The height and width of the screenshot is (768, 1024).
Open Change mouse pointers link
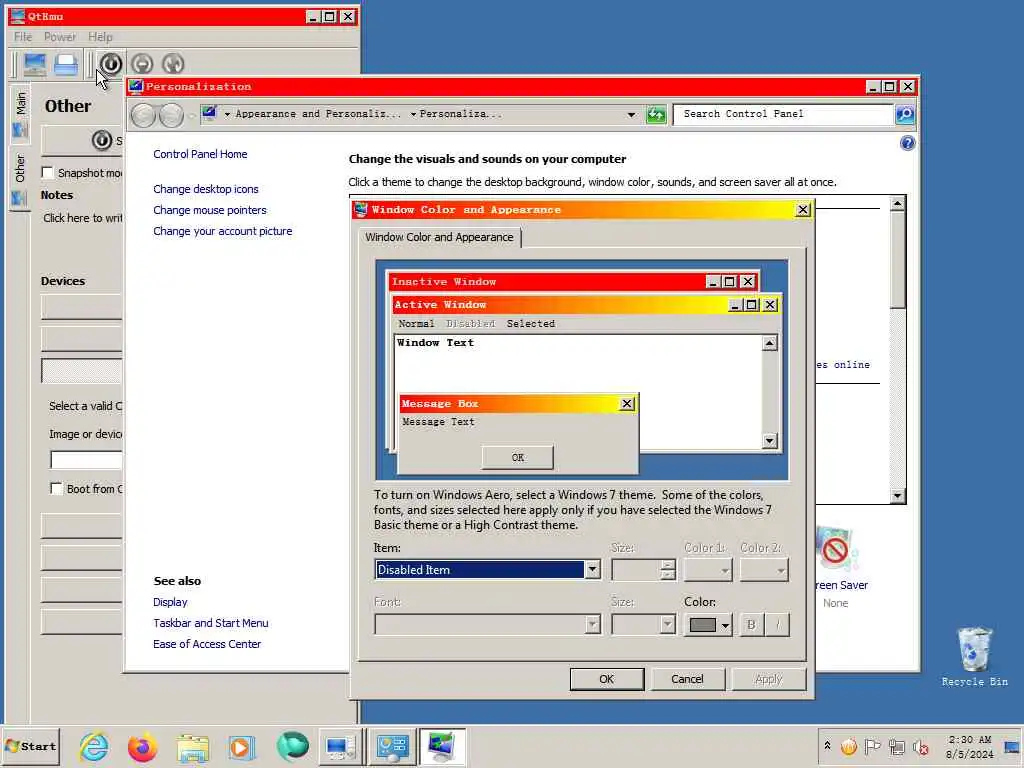click(x=210, y=210)
